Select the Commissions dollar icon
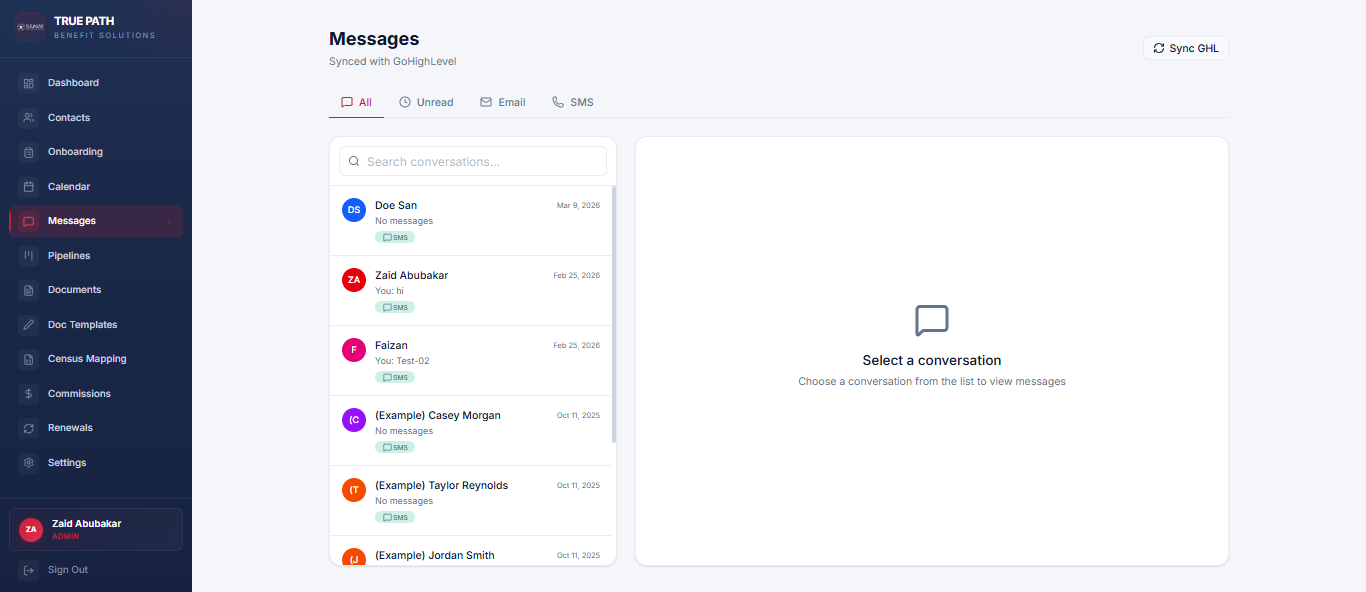Viewport: 1366px width, 592px height. (29, 393)
